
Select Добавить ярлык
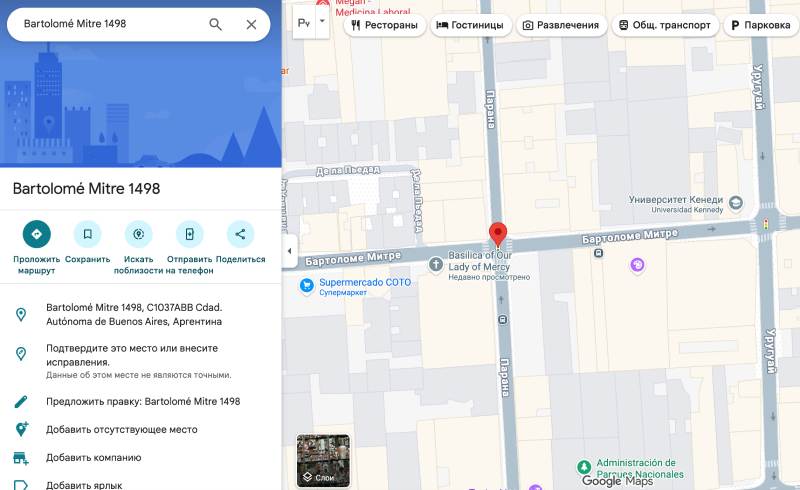140,483
